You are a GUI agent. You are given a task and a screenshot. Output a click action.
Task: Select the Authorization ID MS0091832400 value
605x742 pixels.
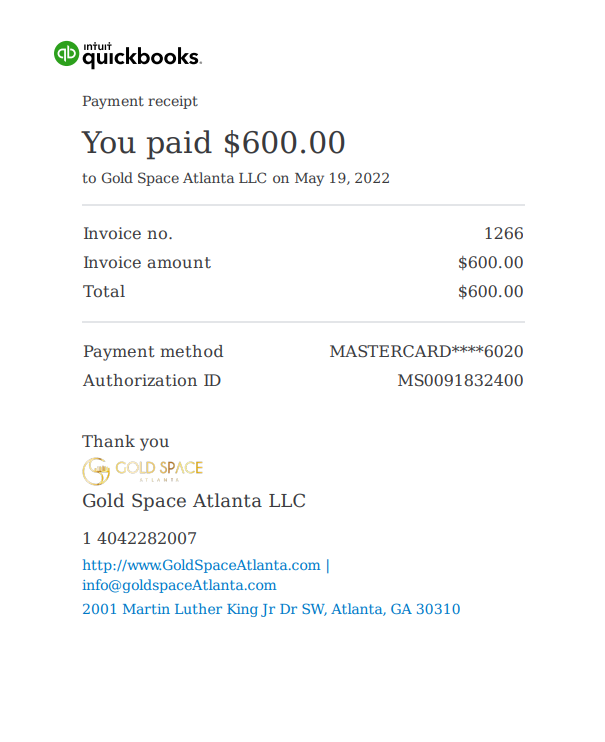click(x=460, y=380)
